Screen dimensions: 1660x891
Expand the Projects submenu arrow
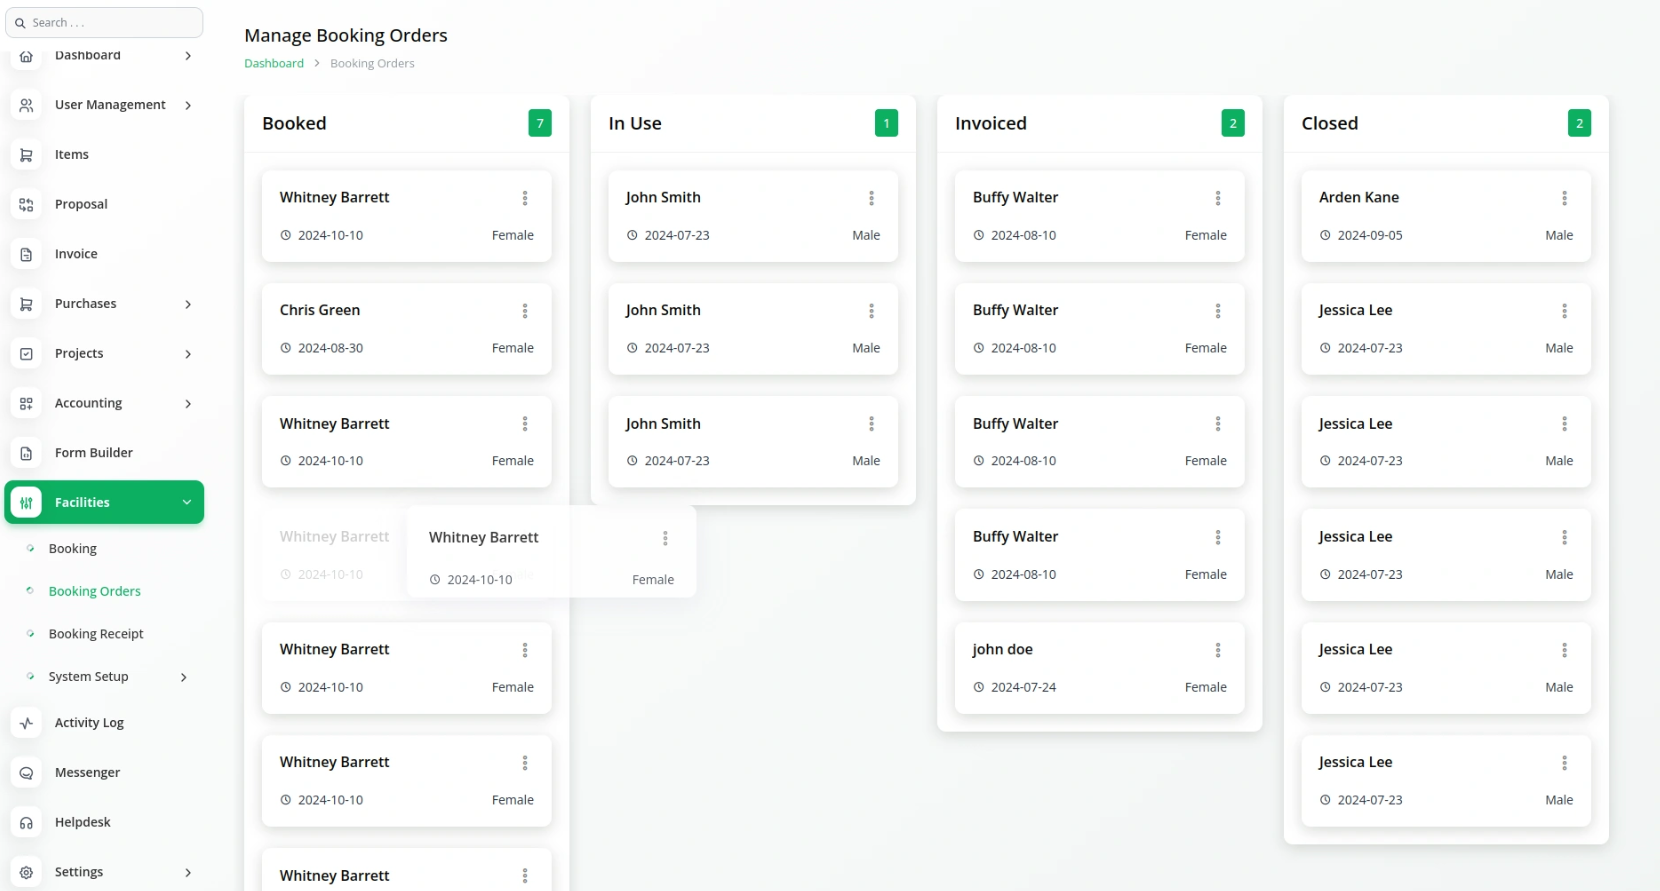[188, 354]
